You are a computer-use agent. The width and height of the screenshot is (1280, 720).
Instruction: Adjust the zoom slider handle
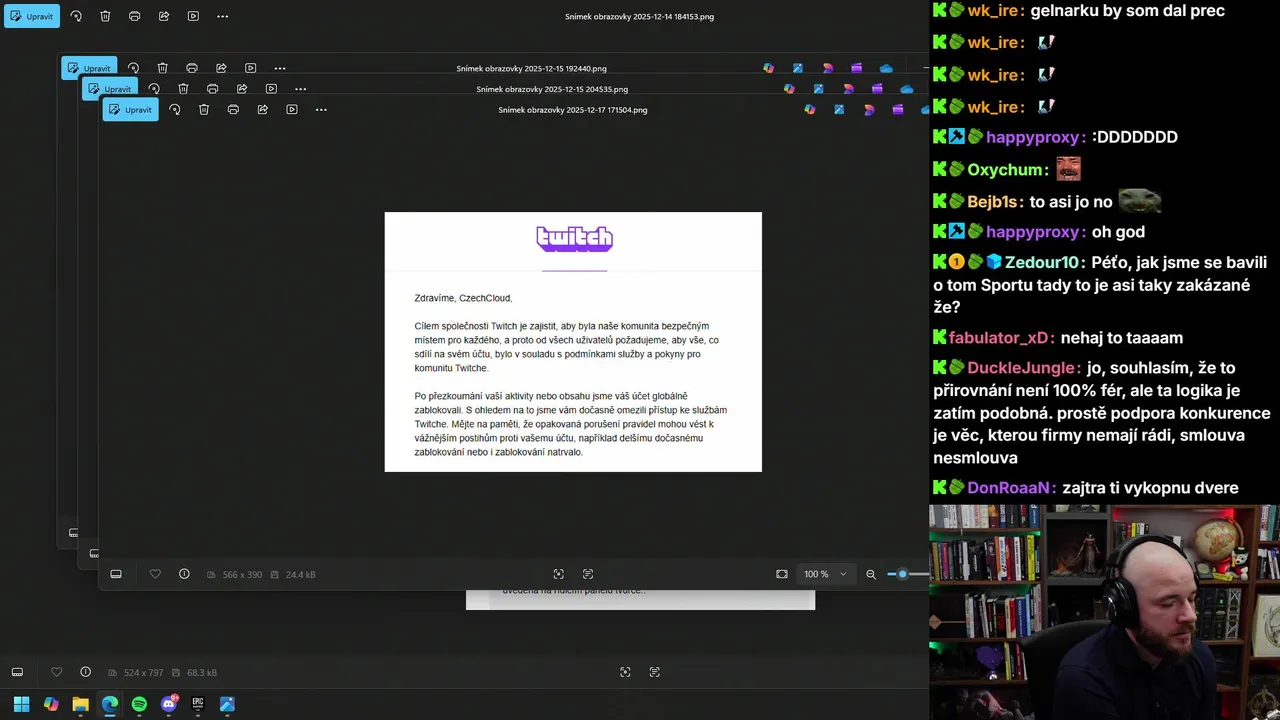coord(903,574)
